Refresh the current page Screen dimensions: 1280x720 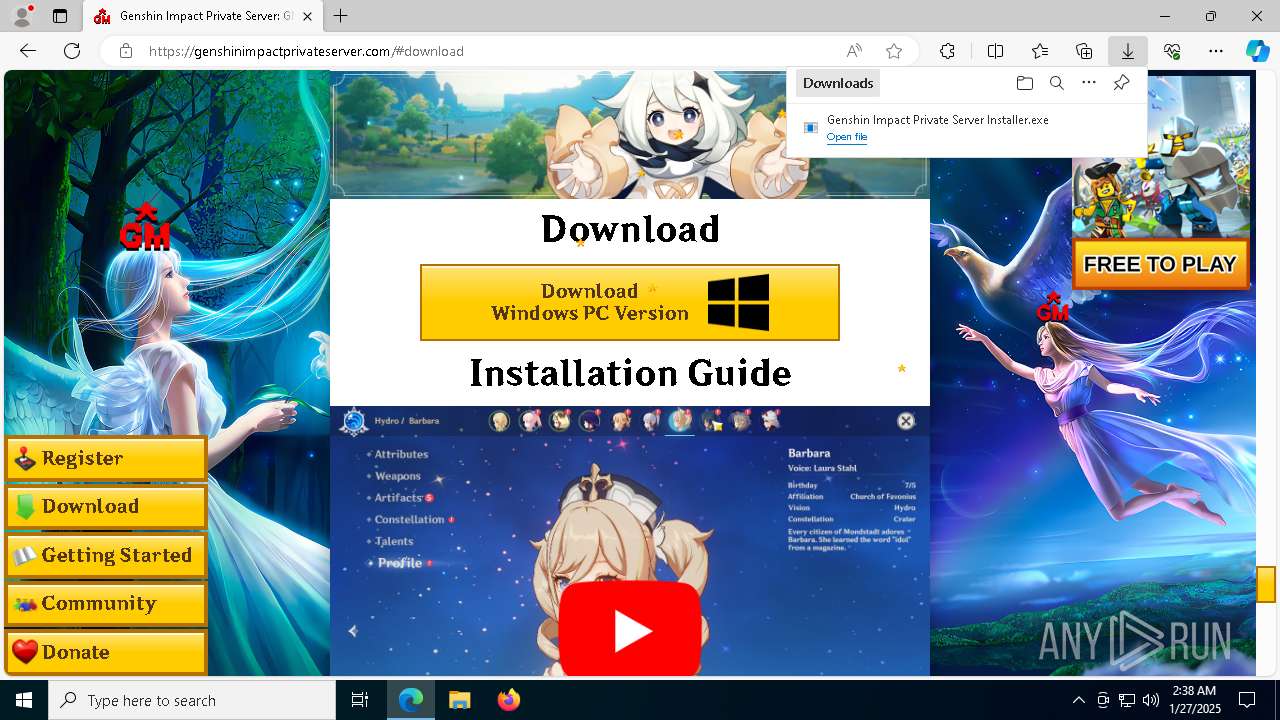click(72, 51)
